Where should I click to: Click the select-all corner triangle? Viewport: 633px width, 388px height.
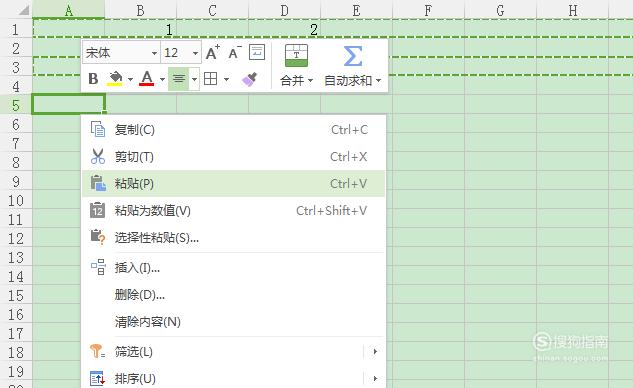(23, 10)
